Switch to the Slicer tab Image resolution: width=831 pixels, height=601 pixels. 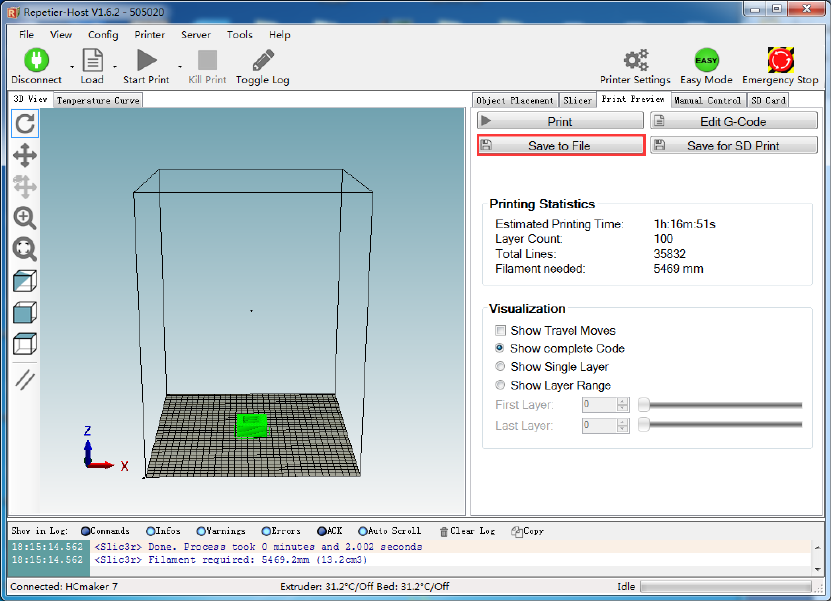577,100
